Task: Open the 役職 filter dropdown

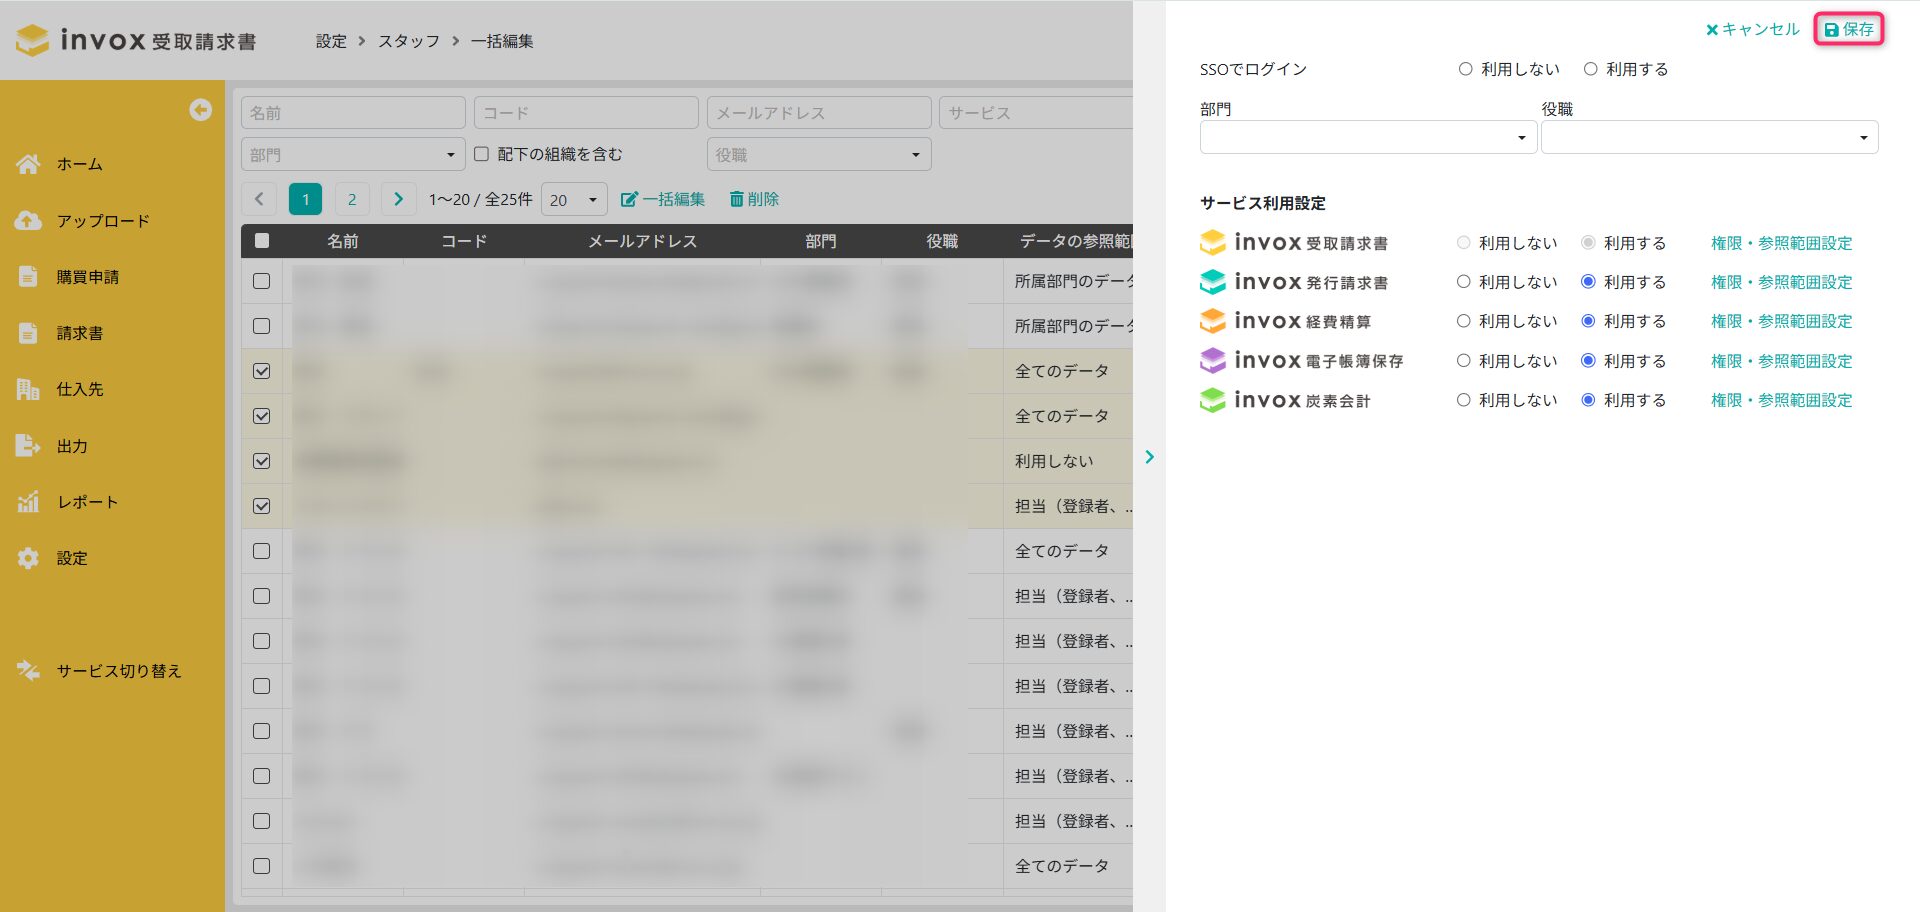Action: 819,154
